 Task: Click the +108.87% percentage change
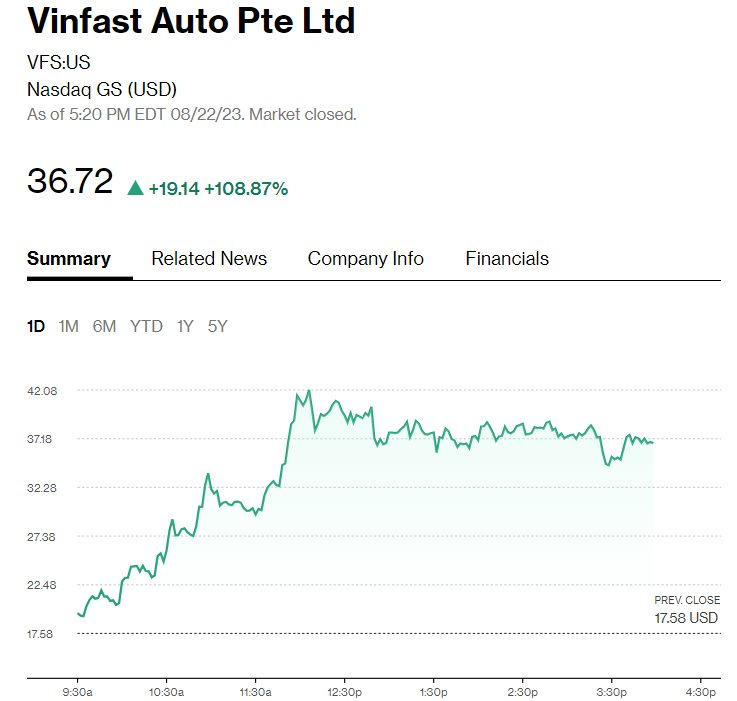tap(246, 189)
